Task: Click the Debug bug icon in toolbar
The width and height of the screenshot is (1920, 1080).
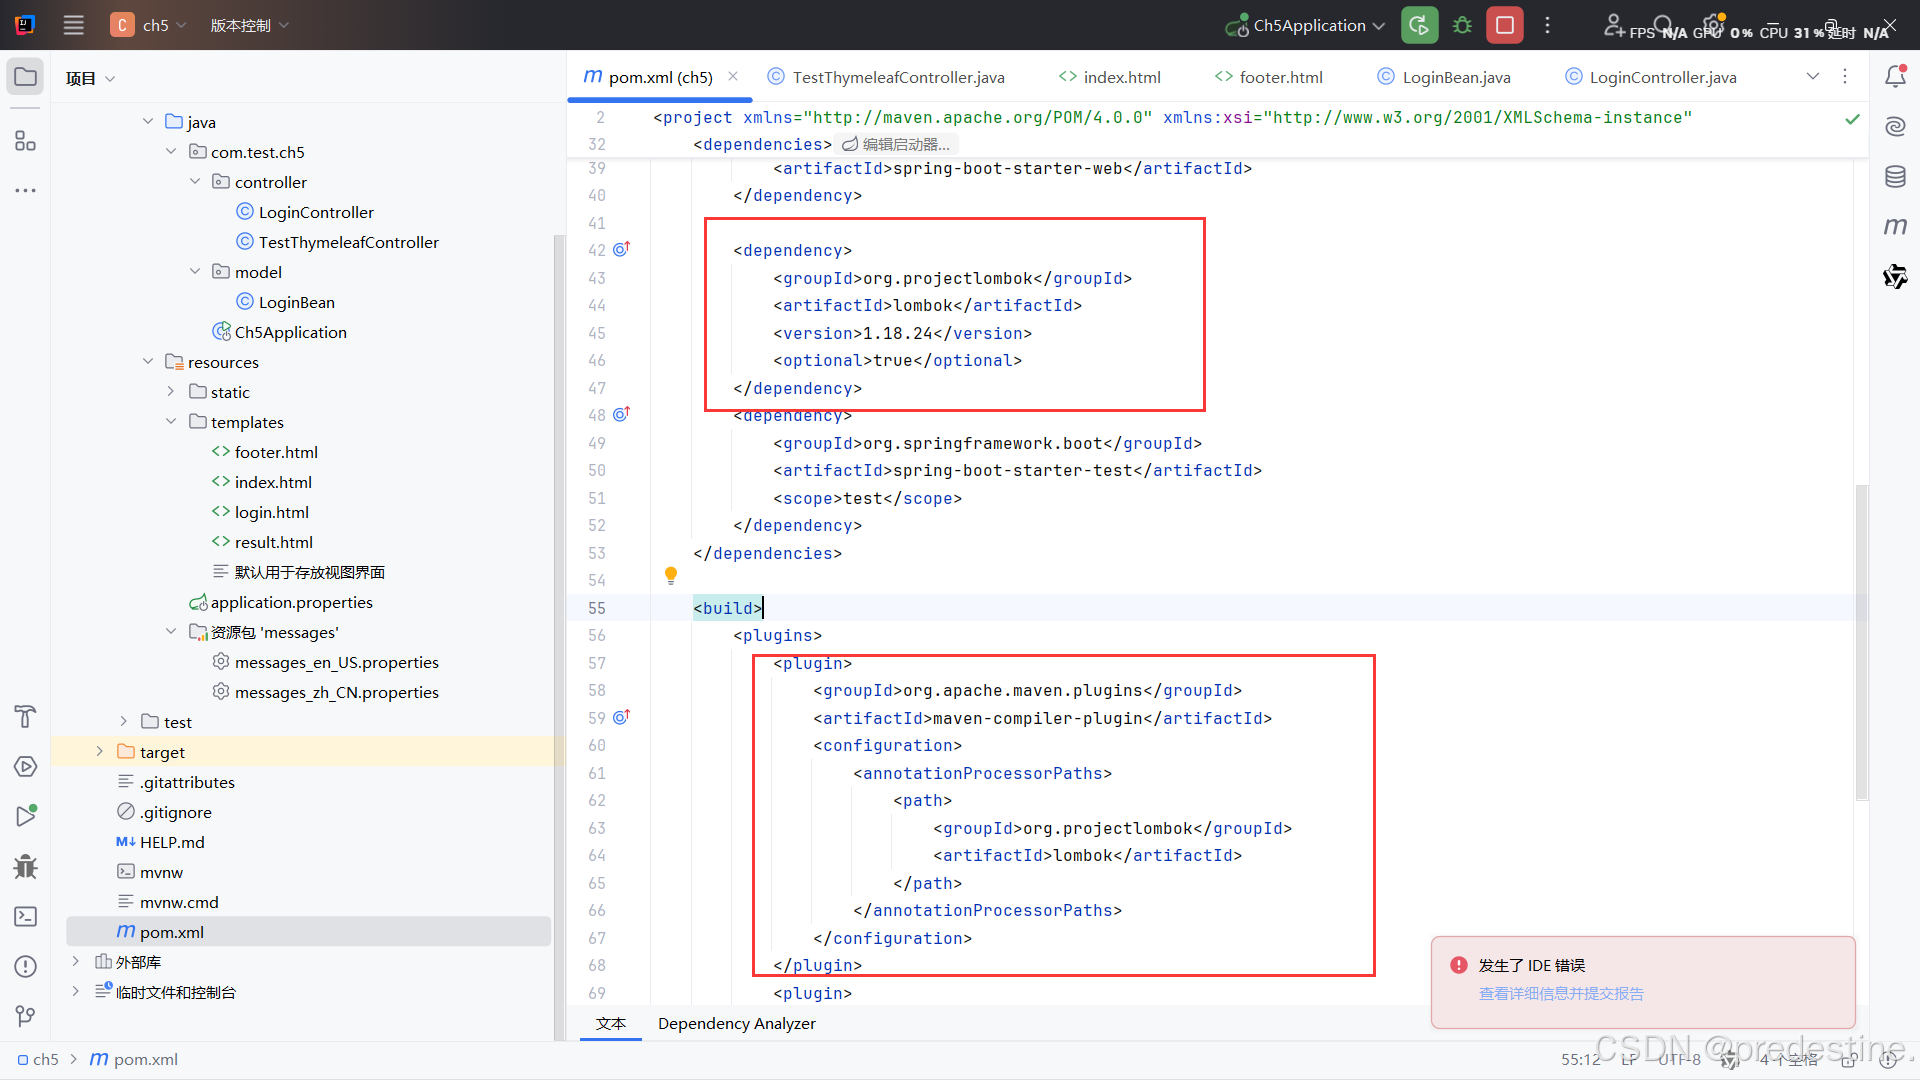Action: point(1462,25)
